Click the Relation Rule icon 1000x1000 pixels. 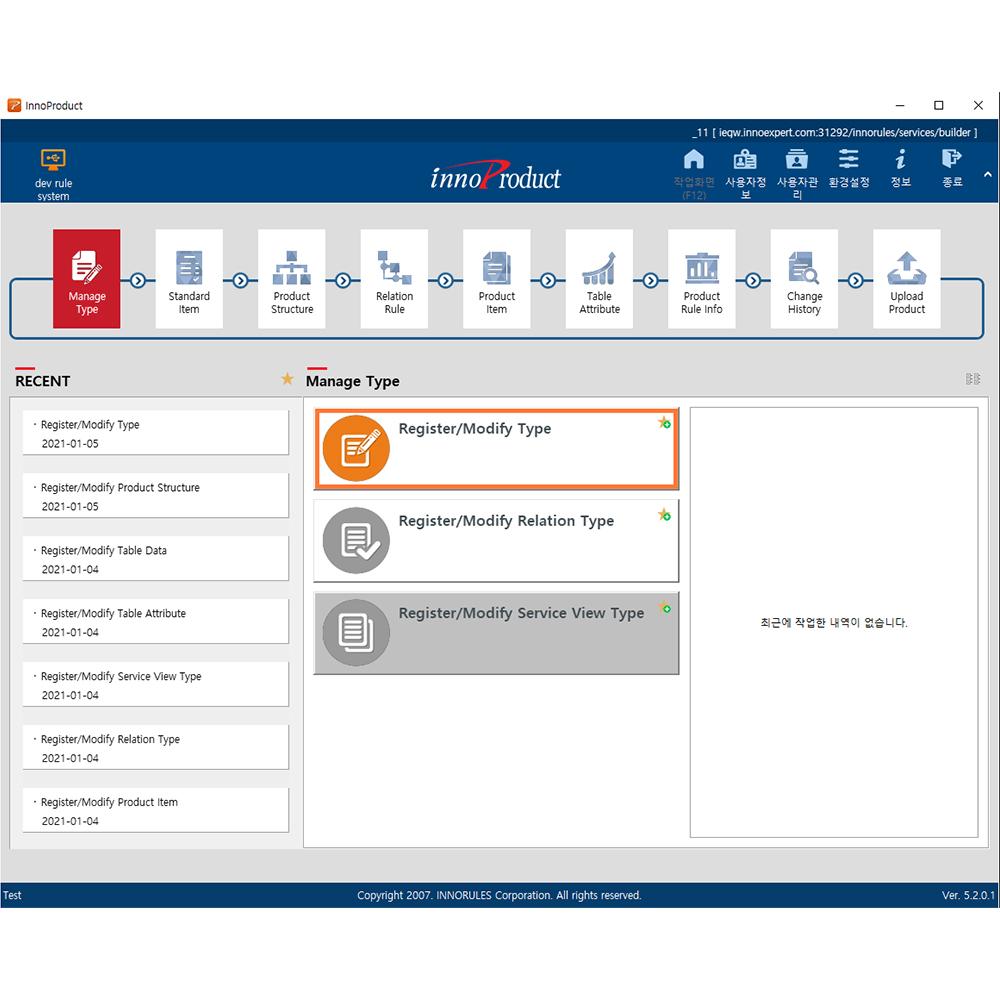(x=394, y=278)
